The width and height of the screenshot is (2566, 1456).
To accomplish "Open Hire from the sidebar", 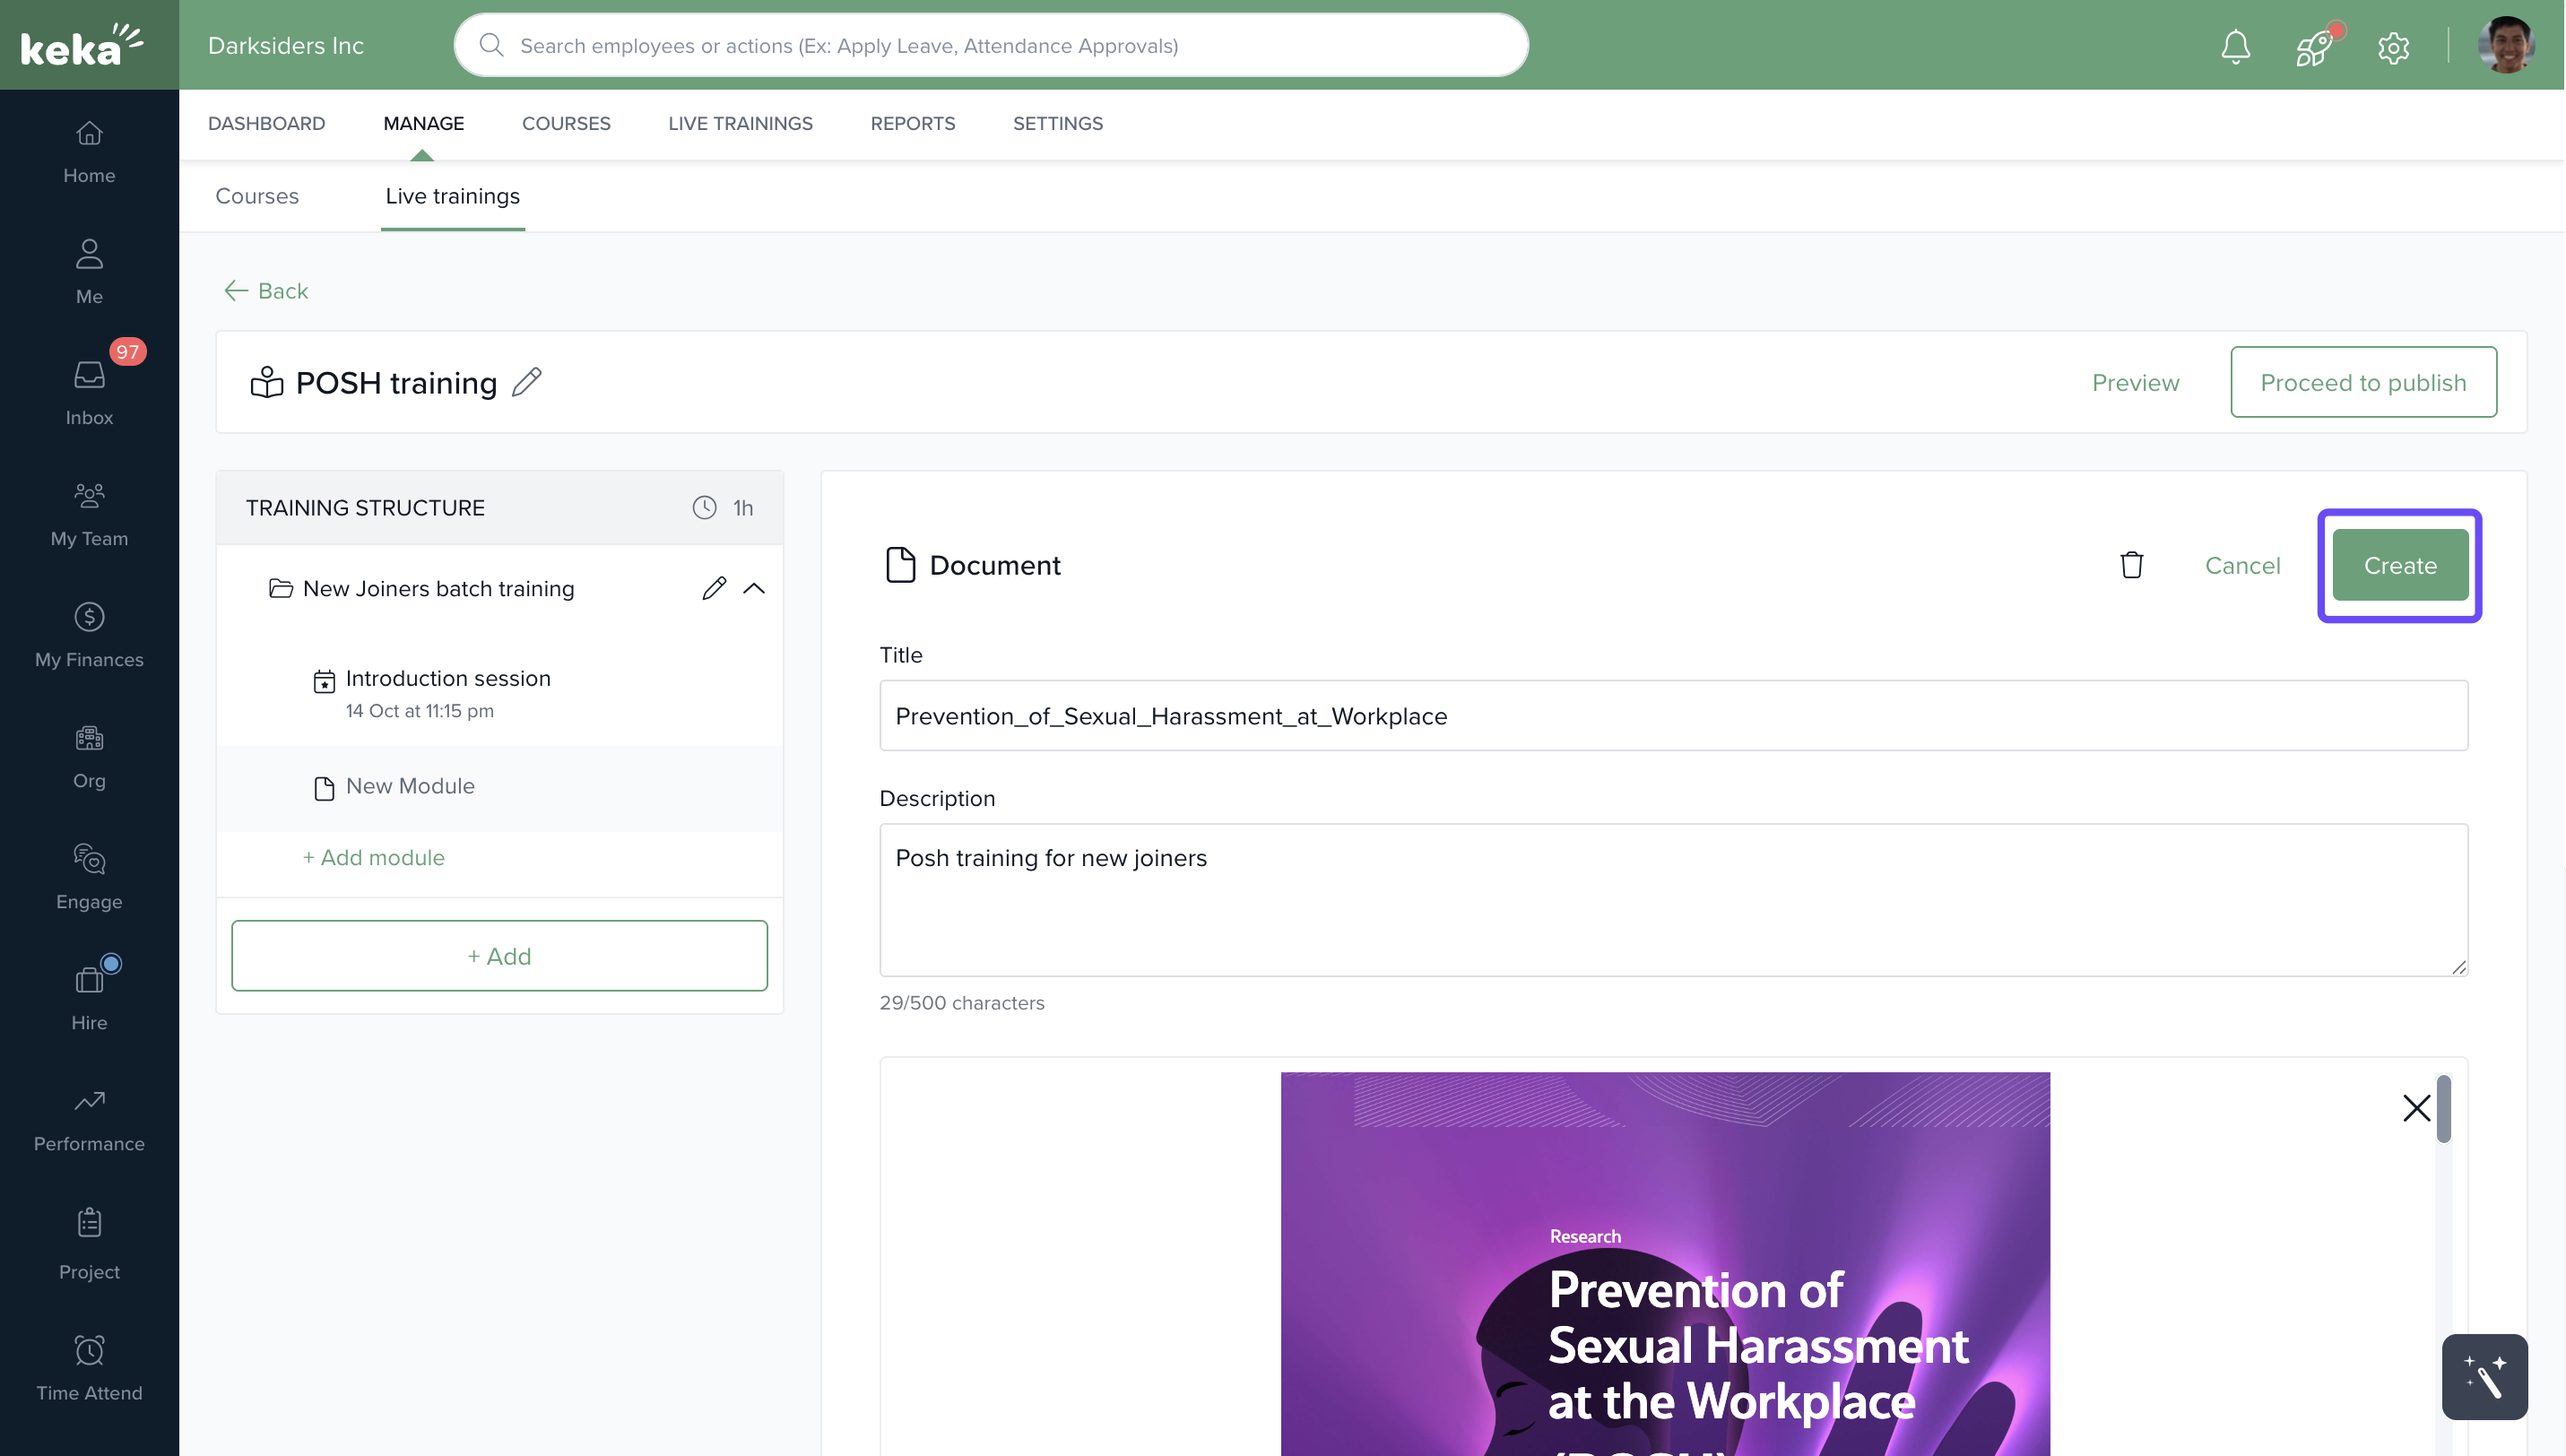I will point(88,995).
